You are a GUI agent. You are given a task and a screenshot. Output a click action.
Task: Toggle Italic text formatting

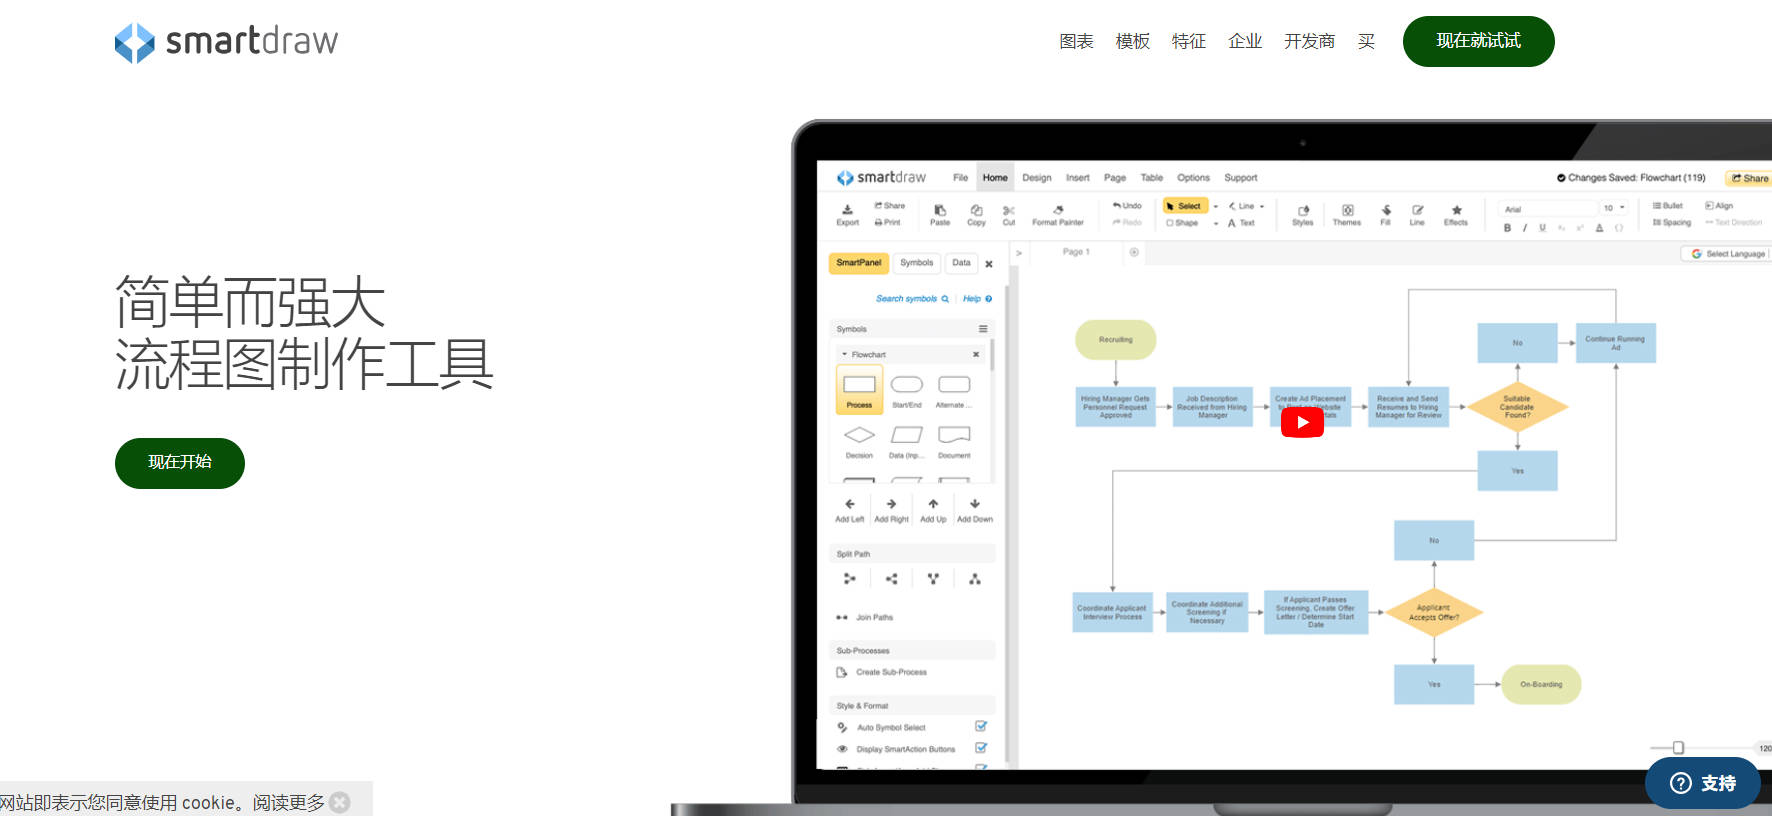pos(1525,228)
